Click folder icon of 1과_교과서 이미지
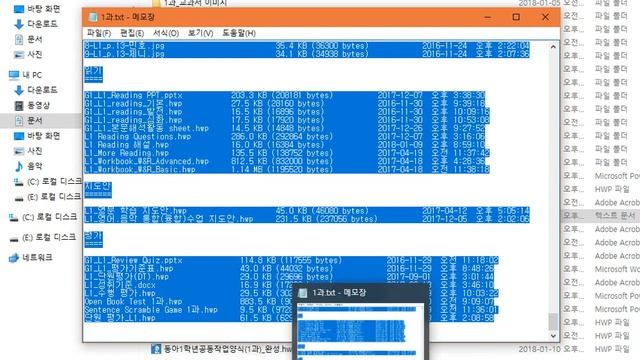This screenshot has height=360, width=640. tap(156, 3)
